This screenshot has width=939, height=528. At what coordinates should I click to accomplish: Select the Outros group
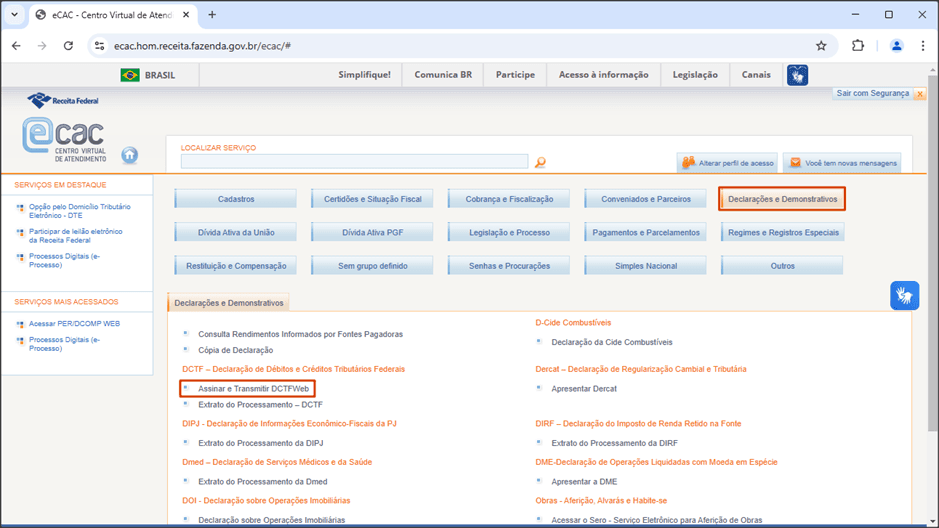pyautogui.click(x=782, y=266)
